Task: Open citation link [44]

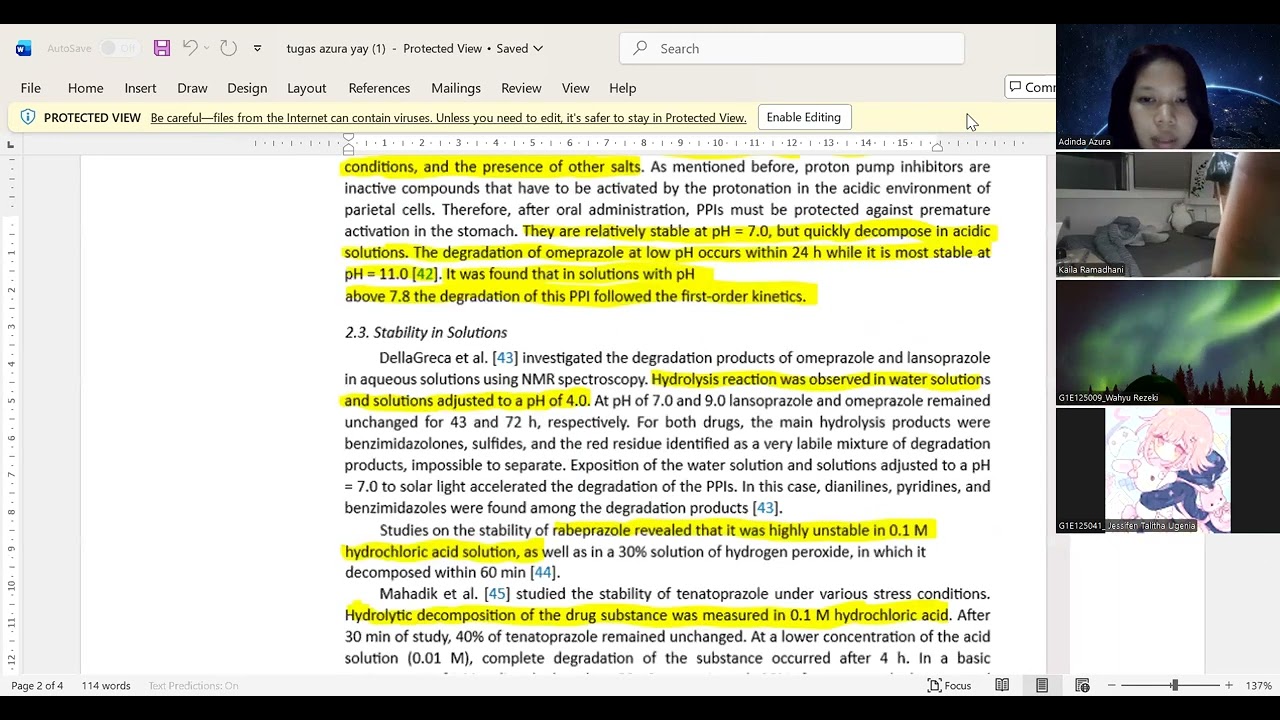Action: (x=543, y=573)
